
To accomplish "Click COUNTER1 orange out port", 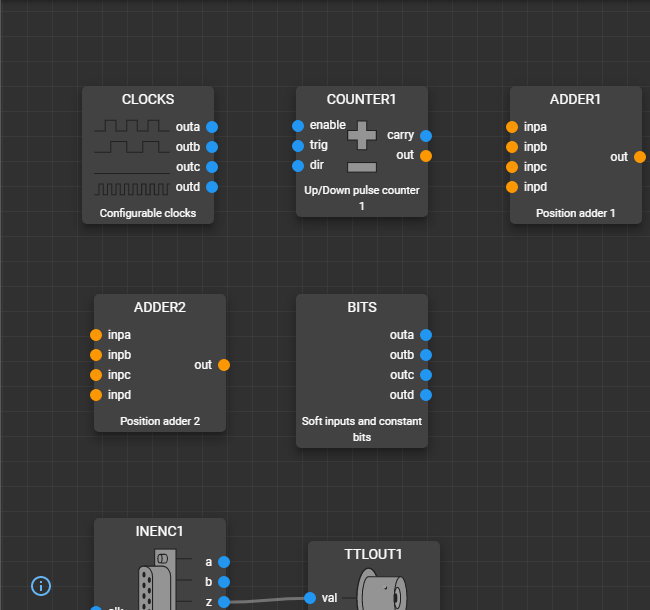I will point(426,156).
